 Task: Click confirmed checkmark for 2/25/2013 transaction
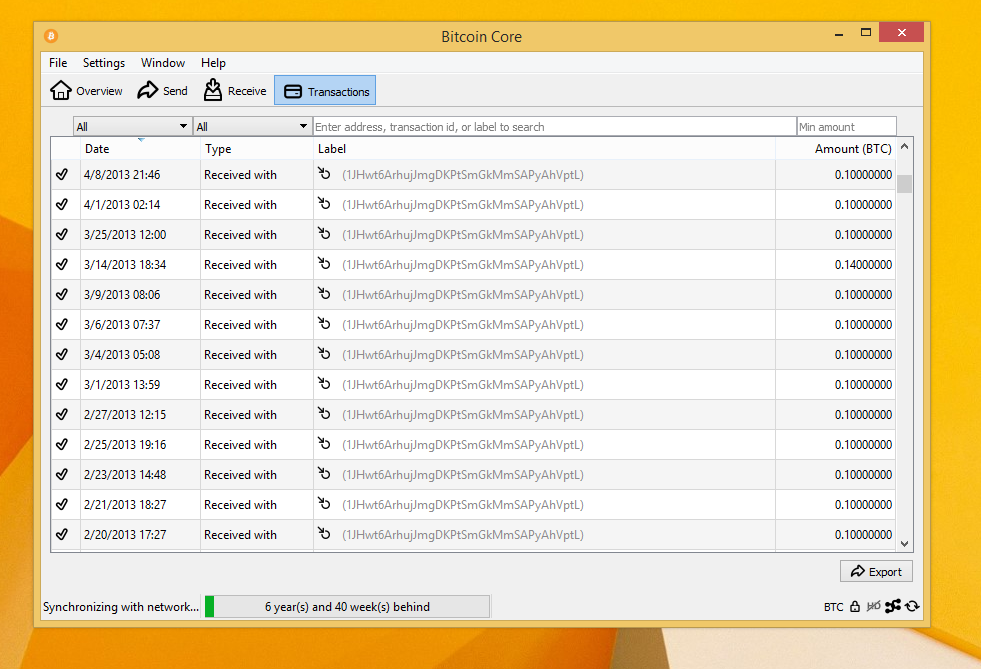(62, 444)
